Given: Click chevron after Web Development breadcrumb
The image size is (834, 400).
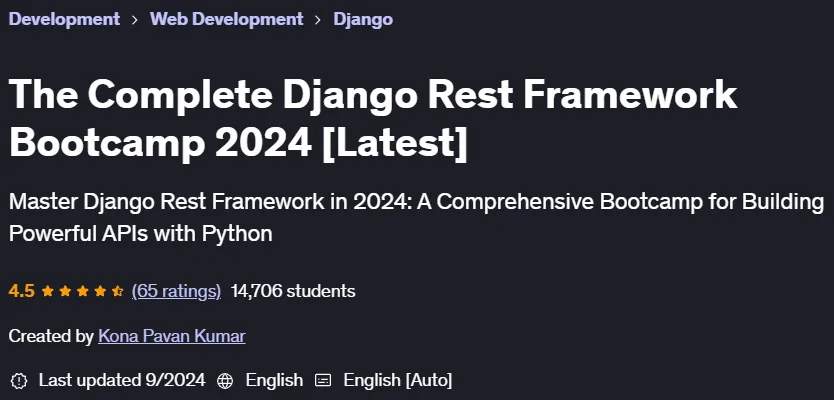Looking at the screenshot, I should pos(318,20).
